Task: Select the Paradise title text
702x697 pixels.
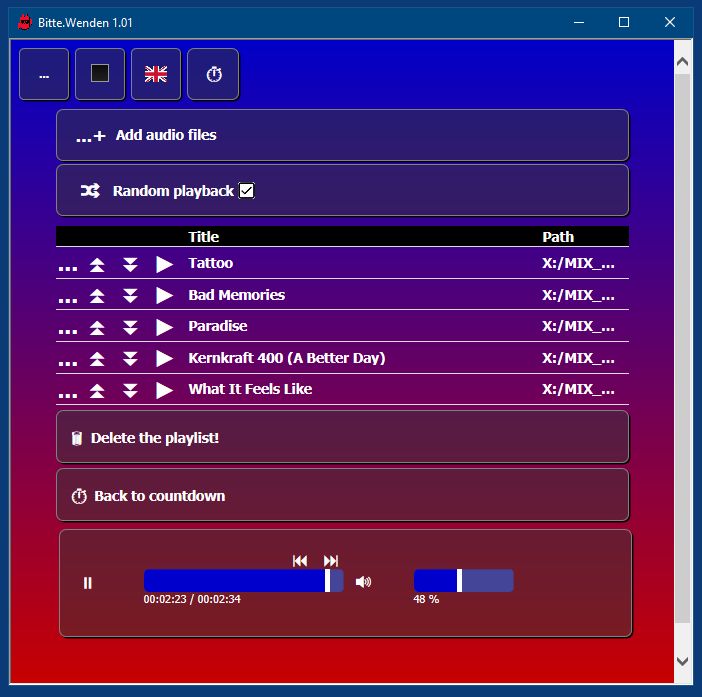Action: [x=218, y=326]
